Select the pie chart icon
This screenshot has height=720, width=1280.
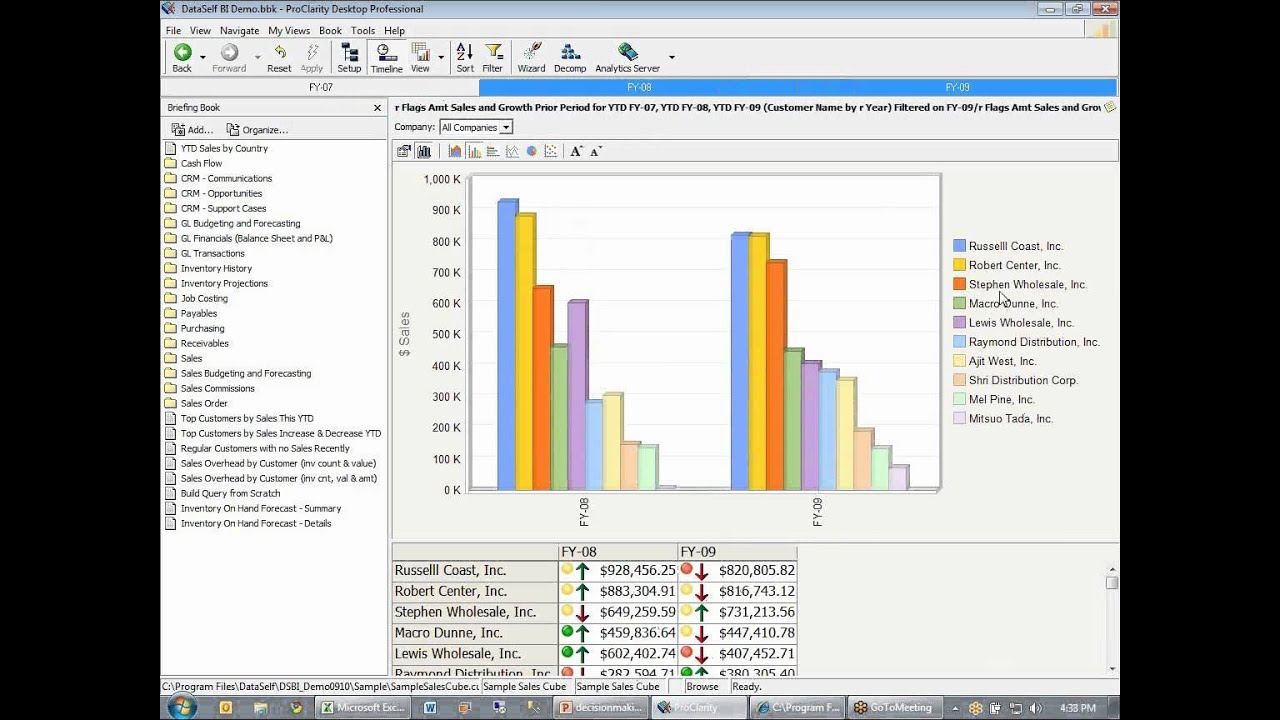coord(532,151)
